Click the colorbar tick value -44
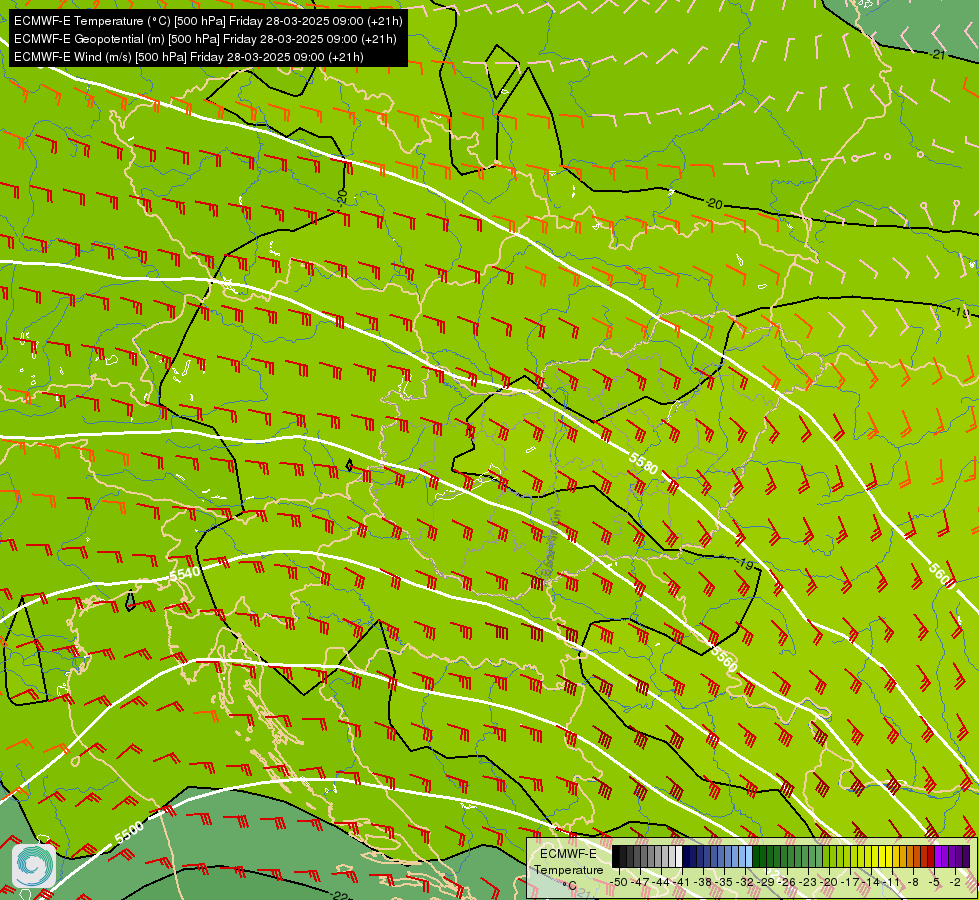This screenshot has width=979, height=900. (661, 882)
